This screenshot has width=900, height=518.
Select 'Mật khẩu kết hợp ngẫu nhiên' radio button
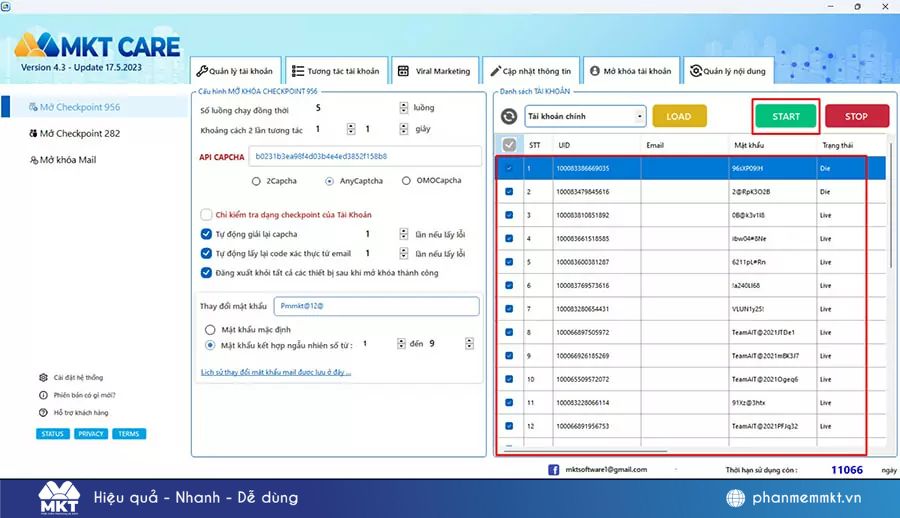coord(210,345)
